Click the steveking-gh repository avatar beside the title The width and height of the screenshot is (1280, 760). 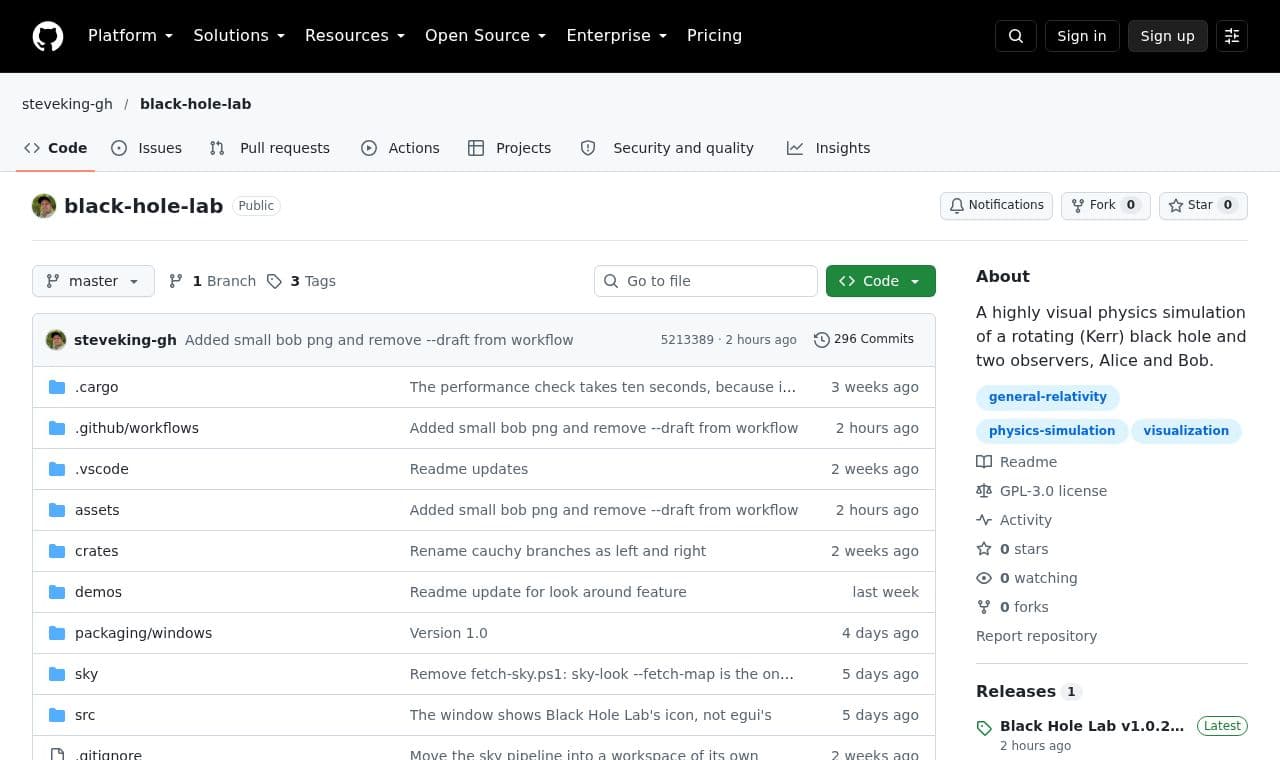point(44,206)
